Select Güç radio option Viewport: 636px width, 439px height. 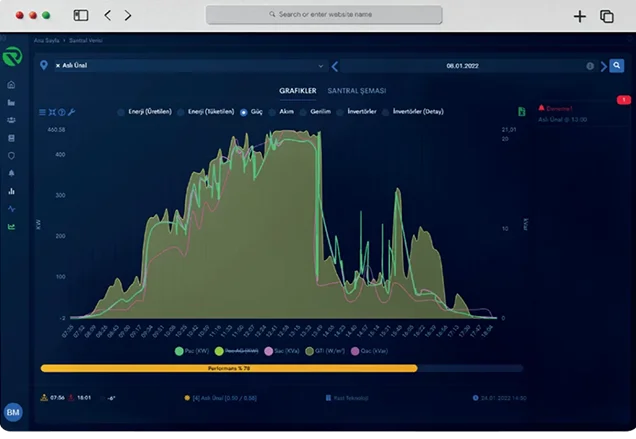click(243, 112)
